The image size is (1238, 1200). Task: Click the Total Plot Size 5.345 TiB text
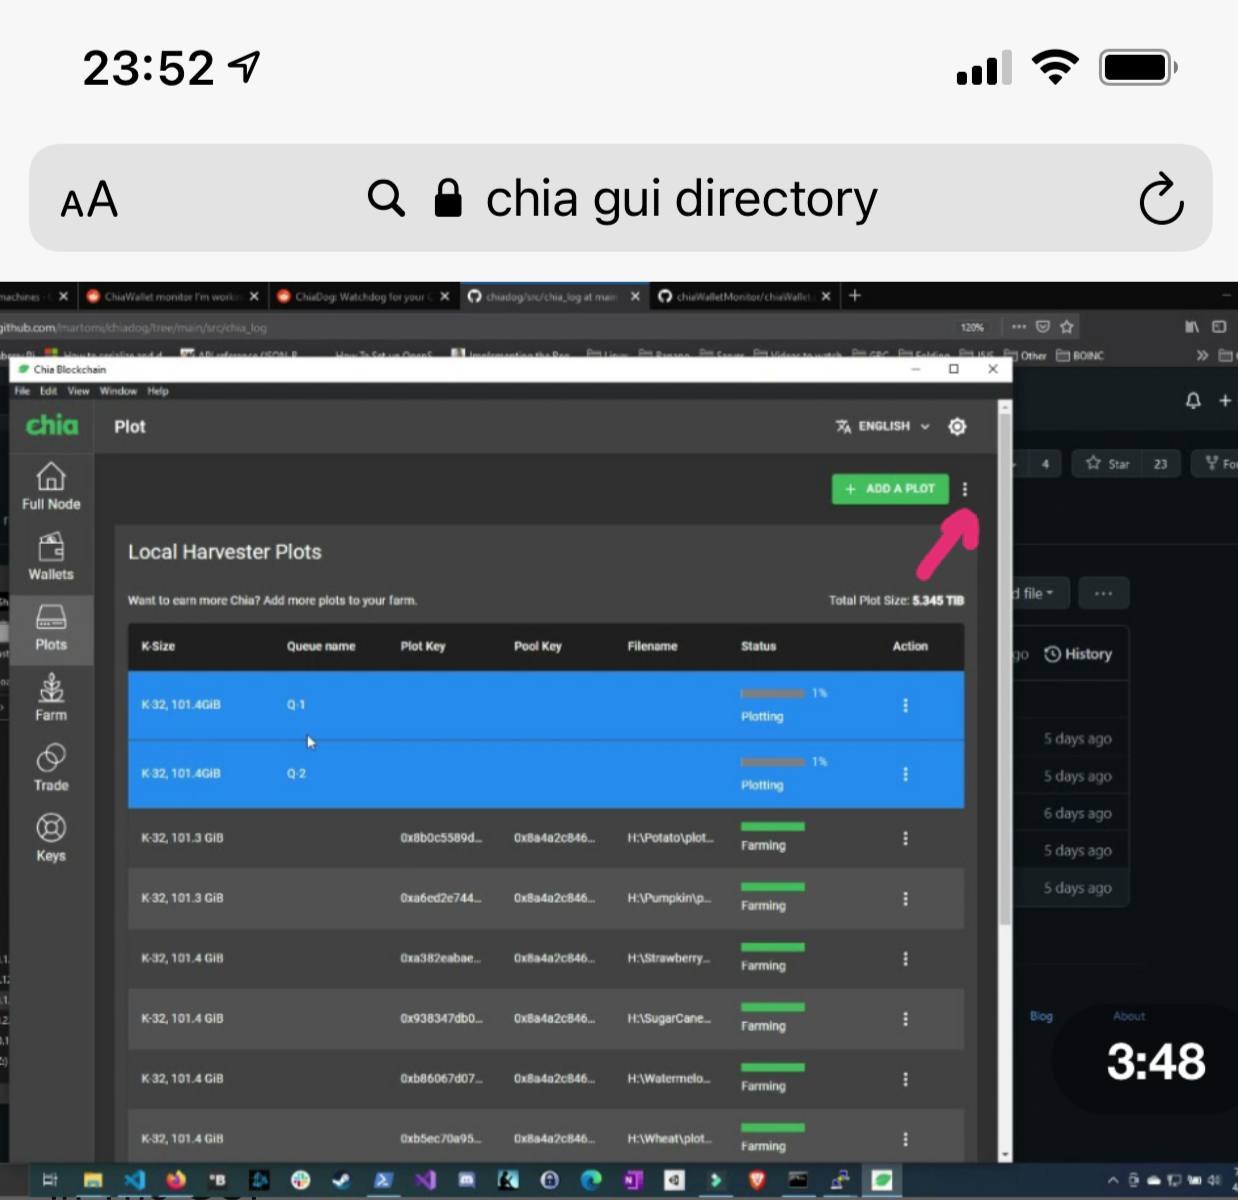pyautogui.click(x=896, y=601)
